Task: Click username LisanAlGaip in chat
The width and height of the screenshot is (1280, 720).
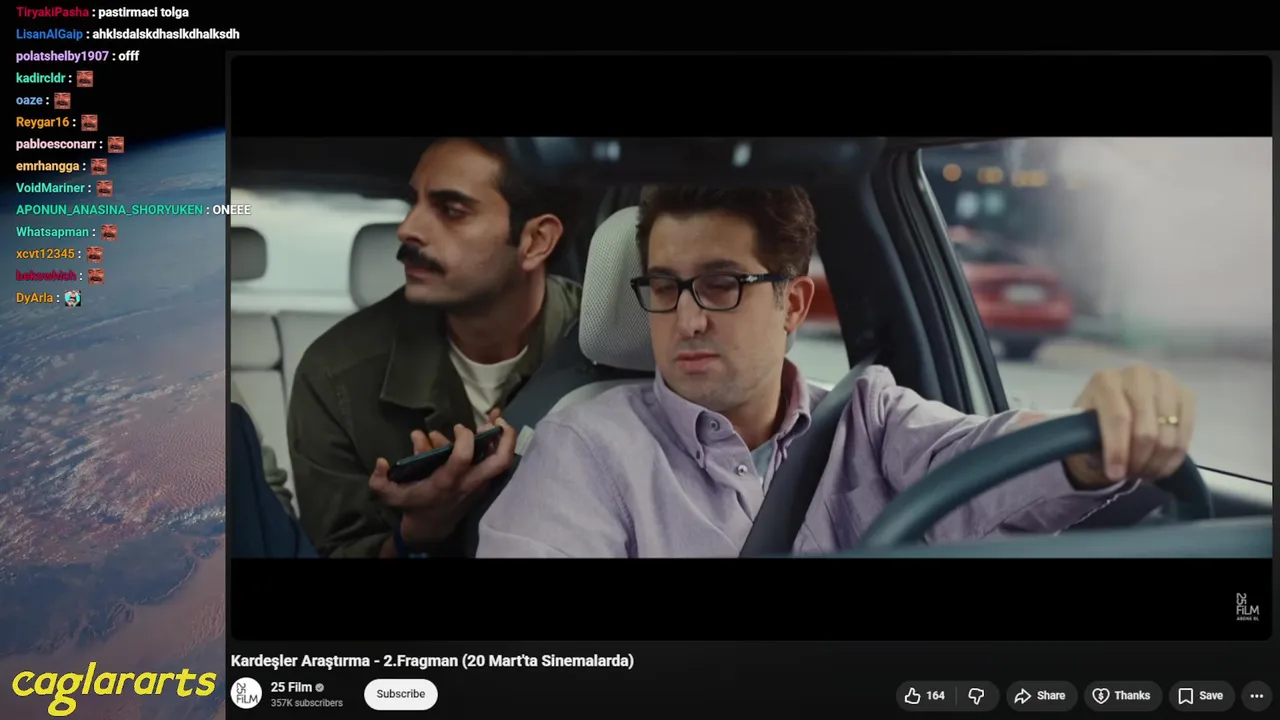Action: coord(49,34)
